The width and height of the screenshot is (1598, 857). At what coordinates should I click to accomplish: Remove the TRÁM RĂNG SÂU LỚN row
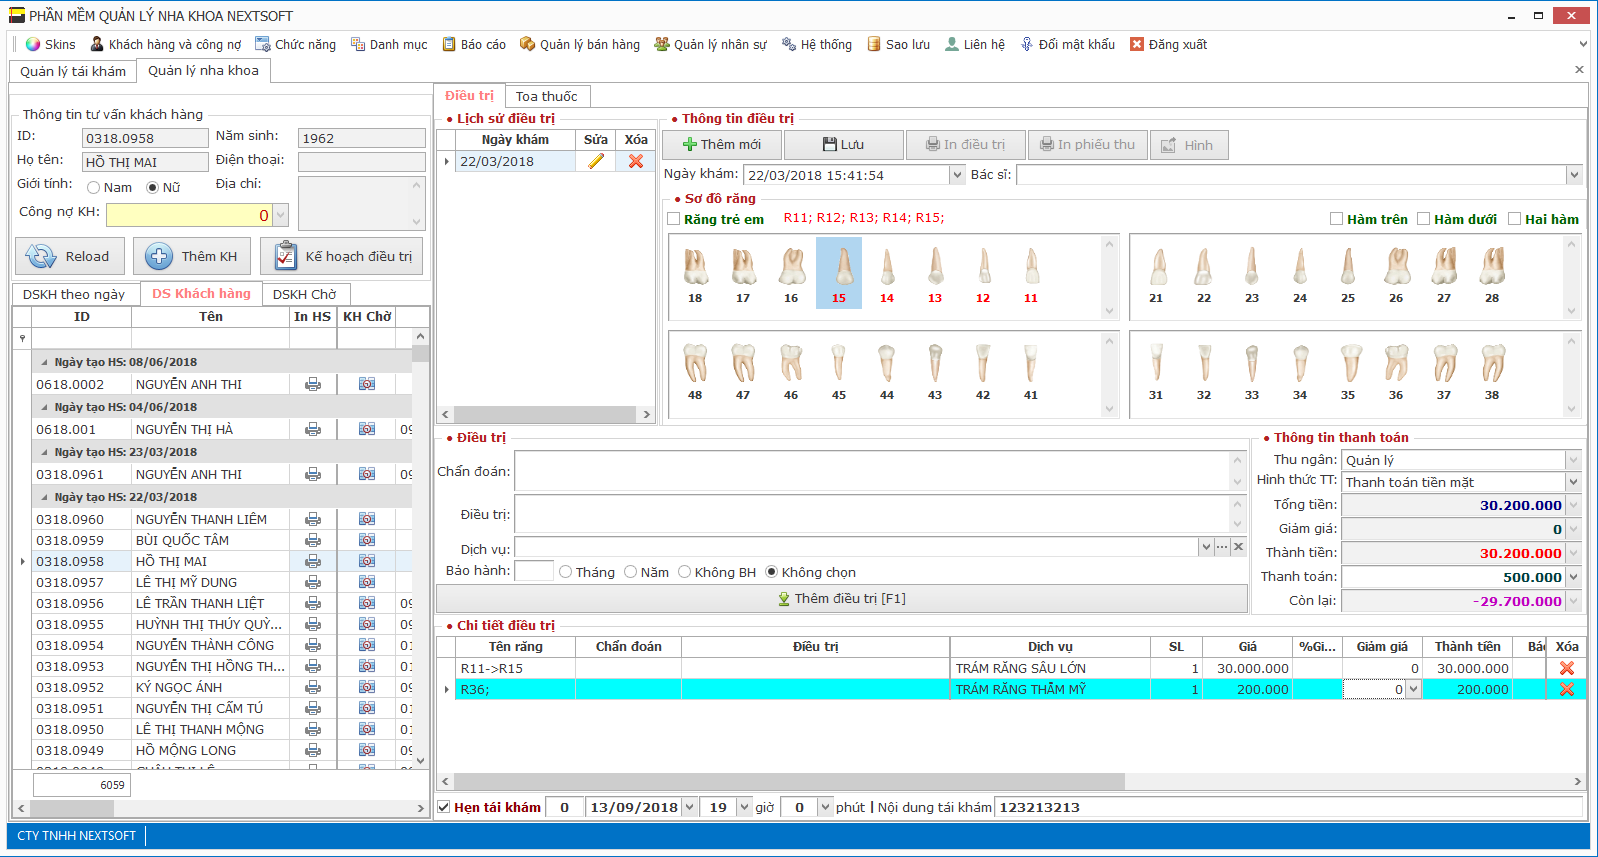pos(1566,668)
